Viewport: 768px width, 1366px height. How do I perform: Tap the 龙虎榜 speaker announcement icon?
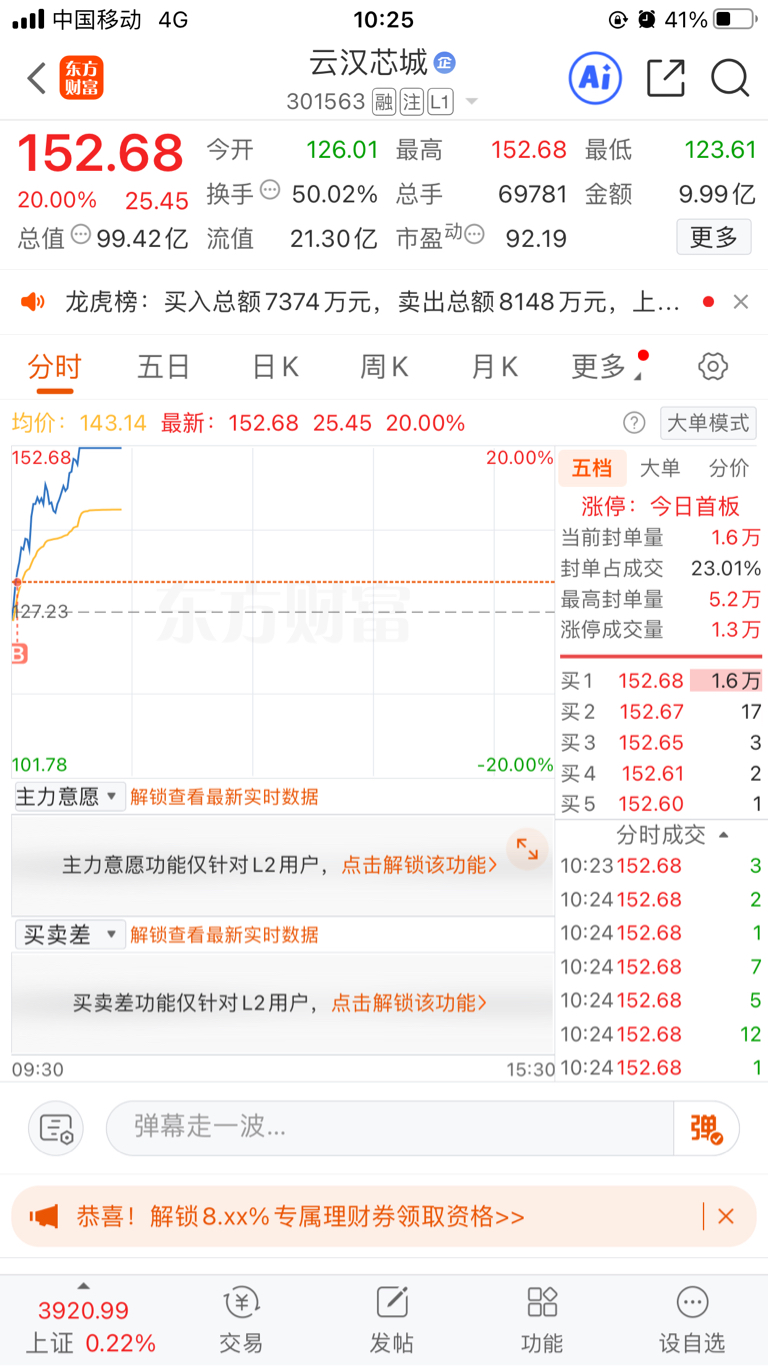33,301
